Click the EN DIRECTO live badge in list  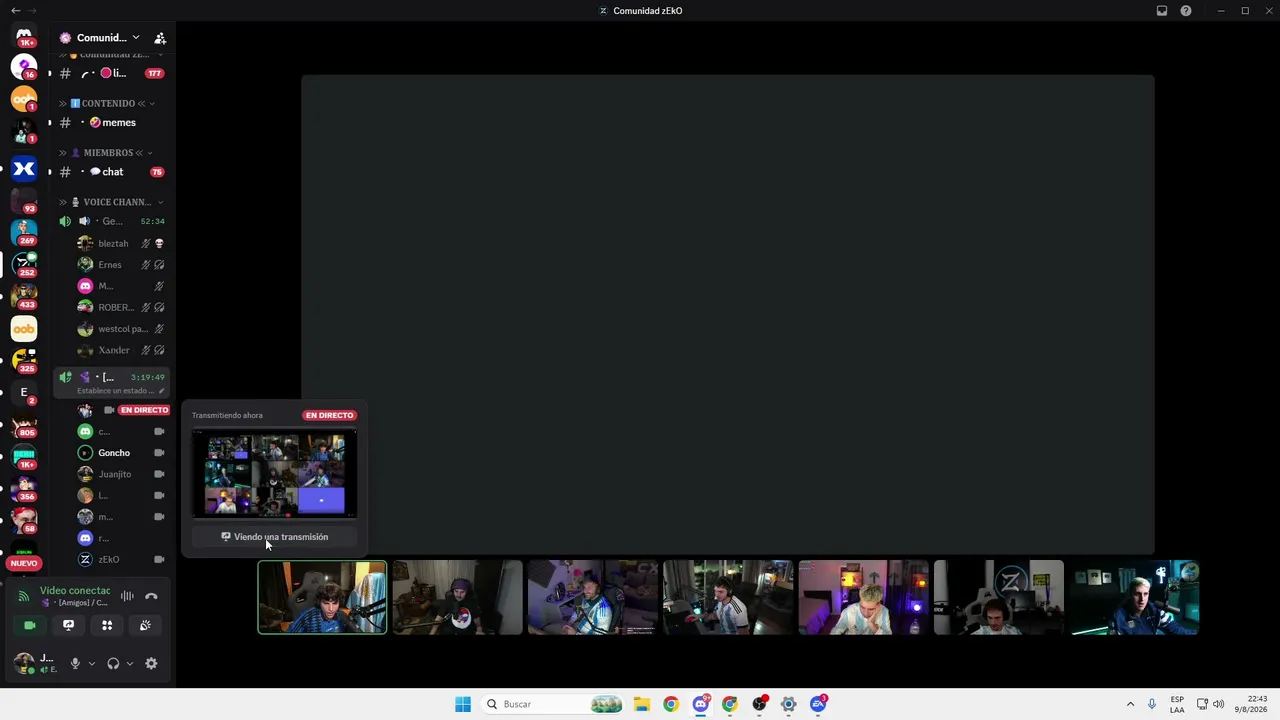144,410
